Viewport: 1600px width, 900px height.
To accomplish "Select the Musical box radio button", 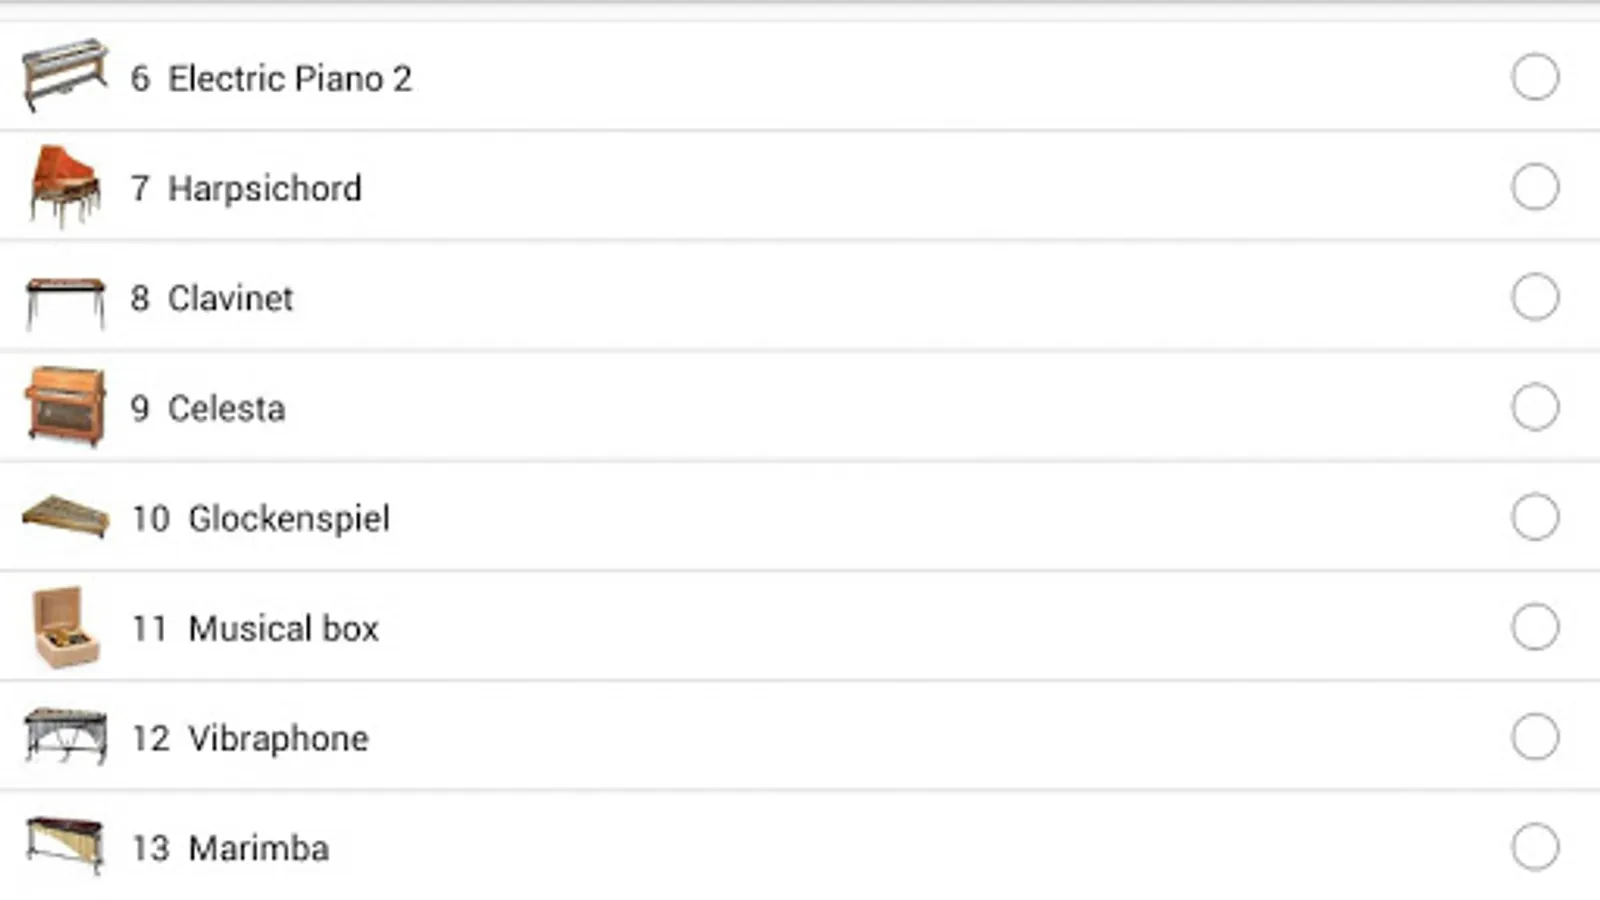I will coord(1534,627).
